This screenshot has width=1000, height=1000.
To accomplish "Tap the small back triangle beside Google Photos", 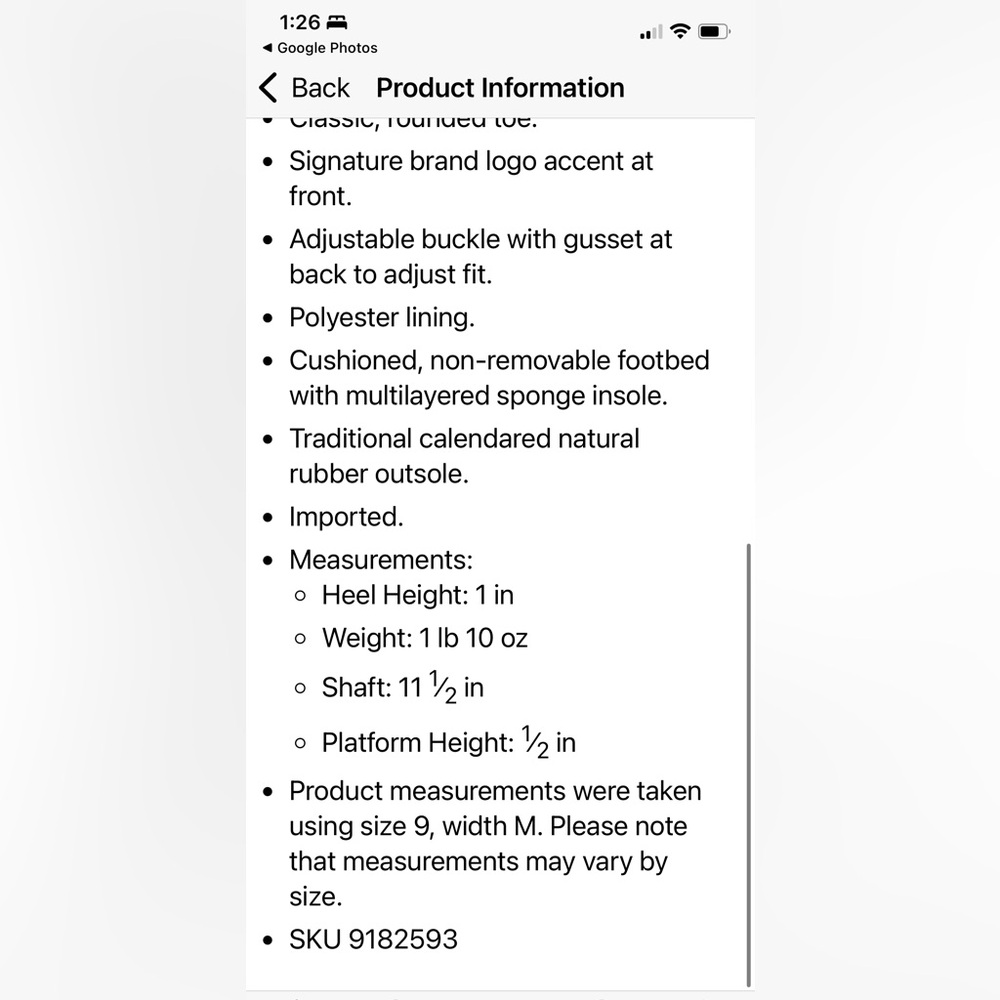I will pos(267,48).
